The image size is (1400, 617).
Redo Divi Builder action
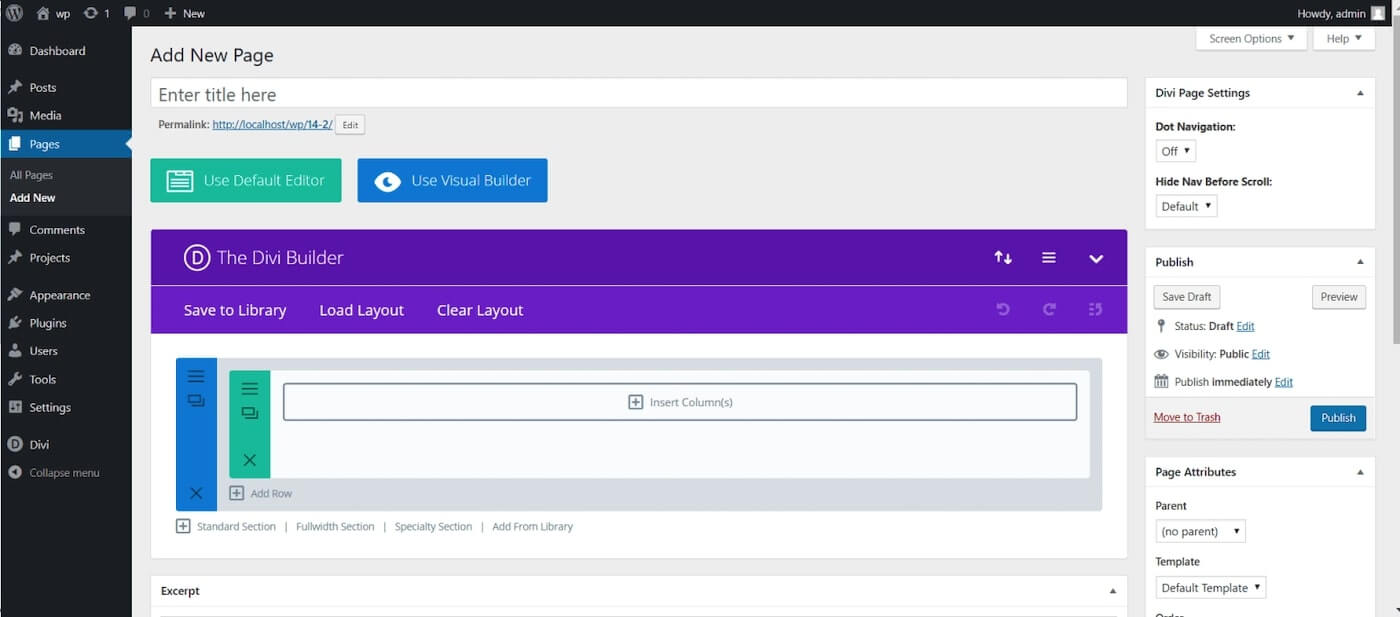coord(1049,310)
